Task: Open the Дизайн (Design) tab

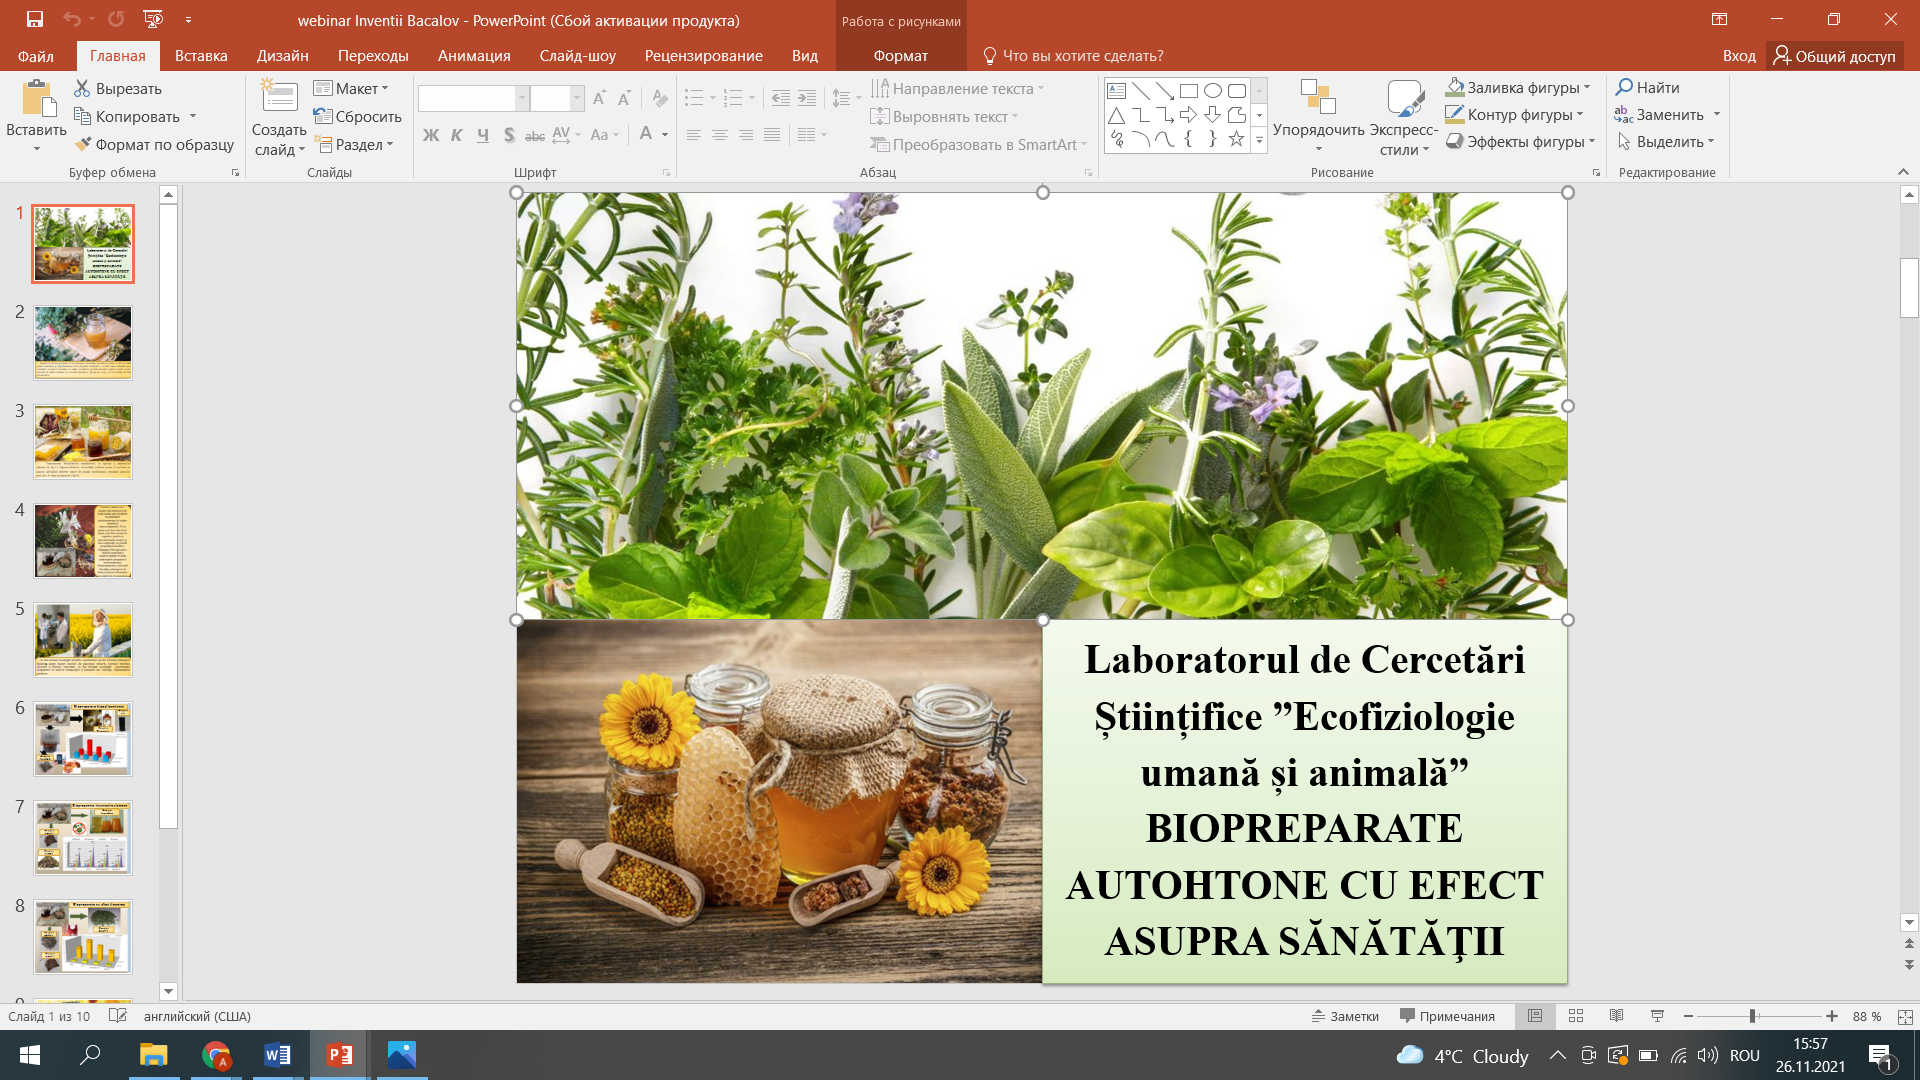Action: pyautogui.click(x=282, y=56)
